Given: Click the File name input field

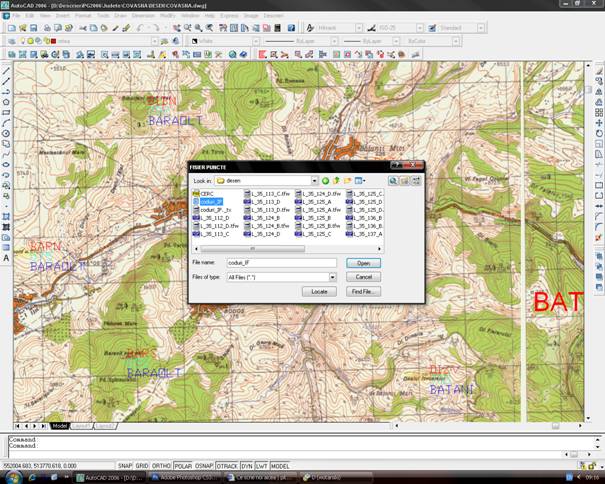Looking at the screenshot, I should tap(280, 263).
